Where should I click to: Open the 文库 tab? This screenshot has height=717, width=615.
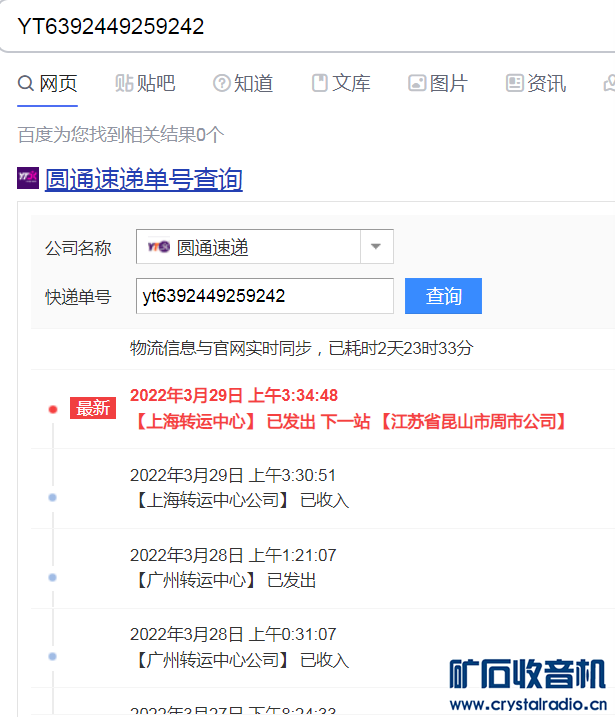[x=341, y=84]
